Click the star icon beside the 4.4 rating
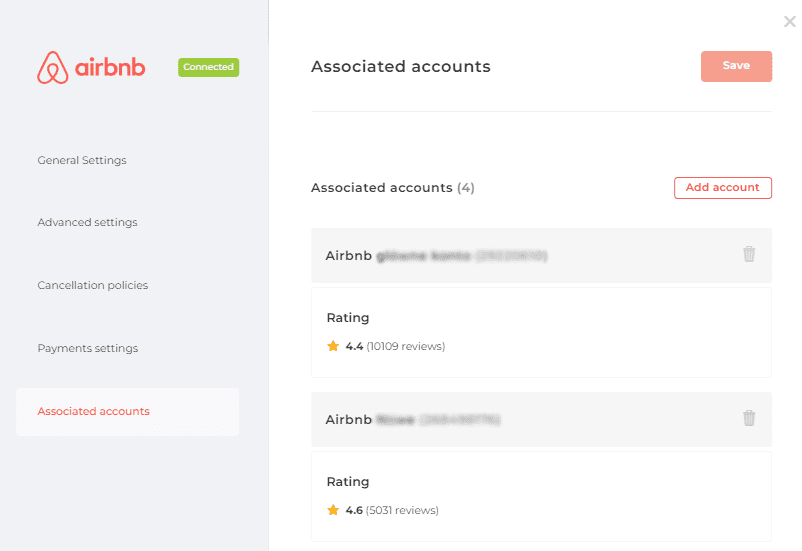Viewport: 802px width, 551px height. 333,346
